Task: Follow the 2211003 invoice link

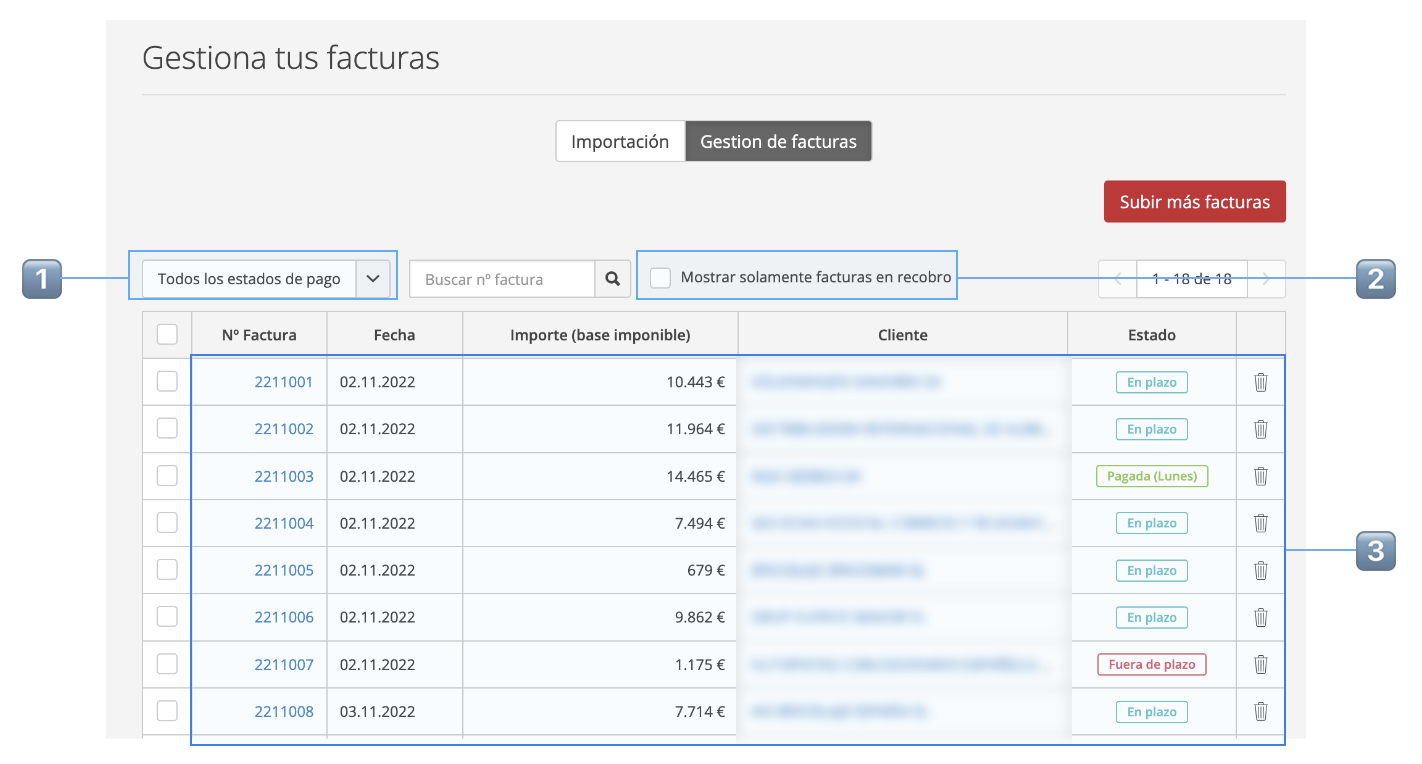Action: click(284, 476)
